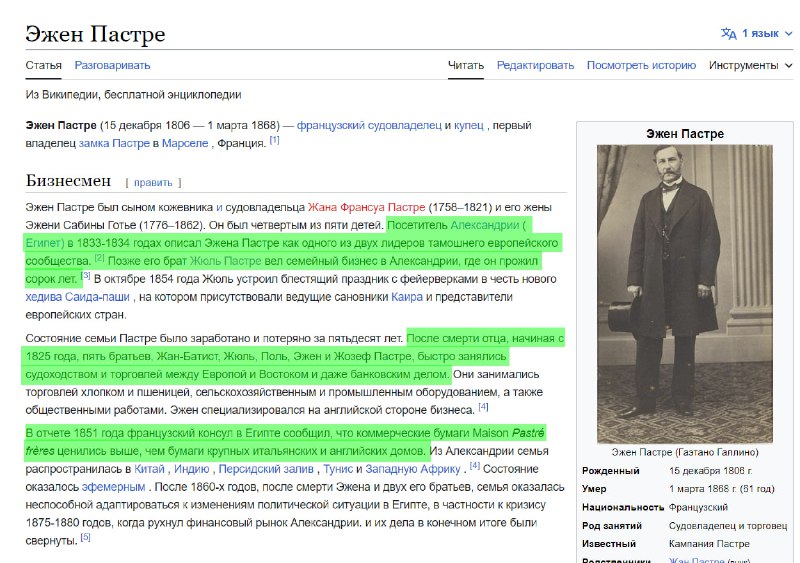Follow the "Китай" link

[x=149, y=469]
